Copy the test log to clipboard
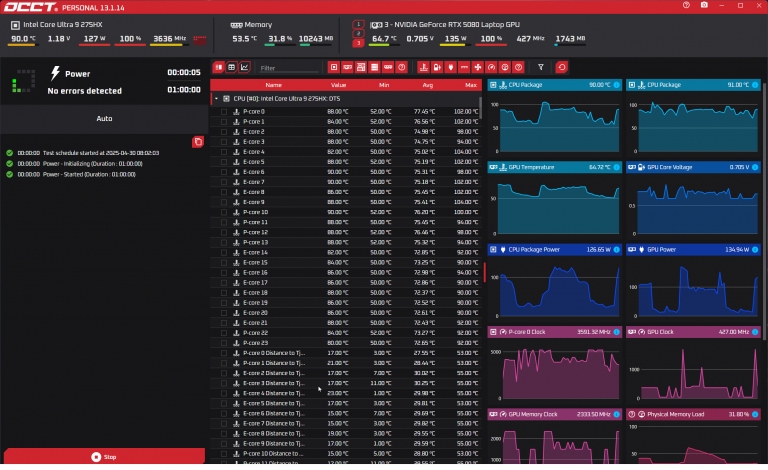 click(198, 142)
